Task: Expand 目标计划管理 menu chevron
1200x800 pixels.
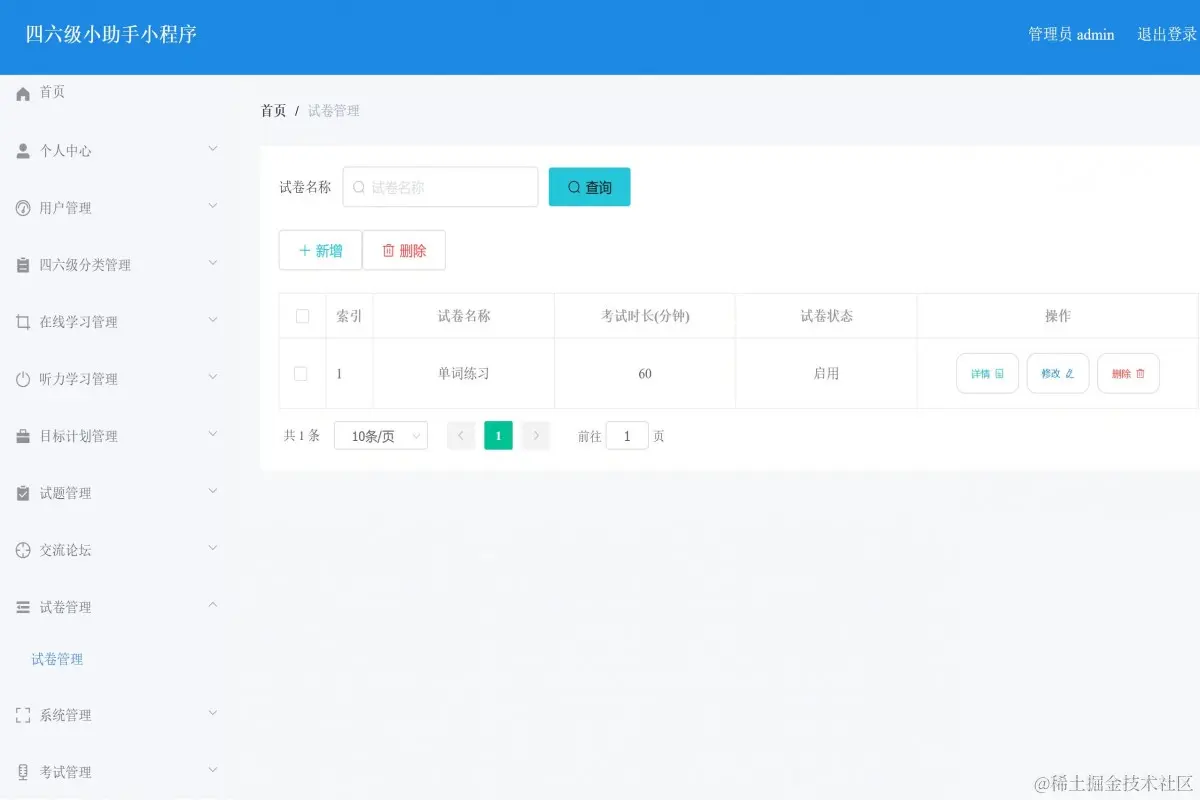Action: [212, 434]
